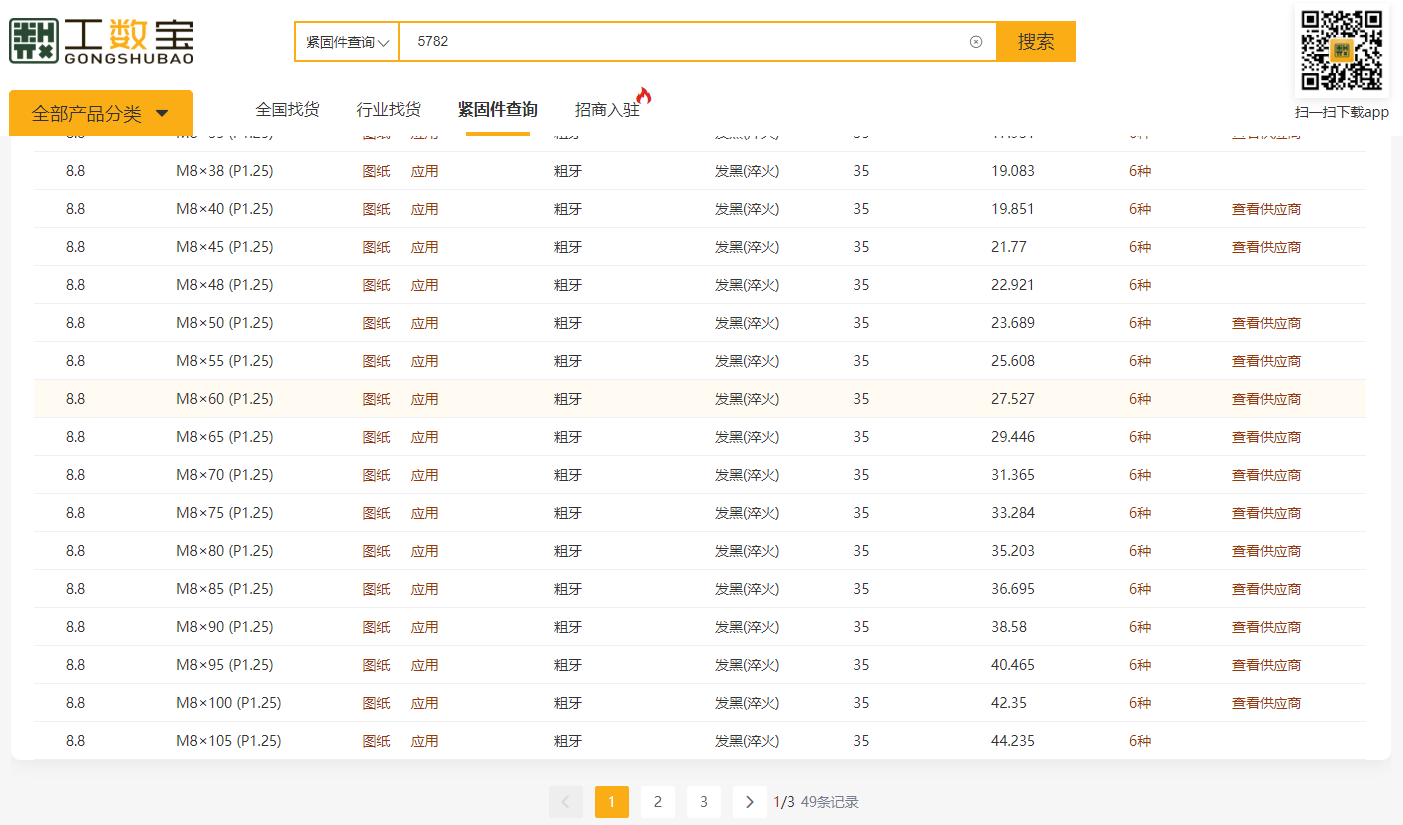Open 图纸 drawing for M8×38
The width and height of the screenshot is (1403, 825).
coord(376,171)
